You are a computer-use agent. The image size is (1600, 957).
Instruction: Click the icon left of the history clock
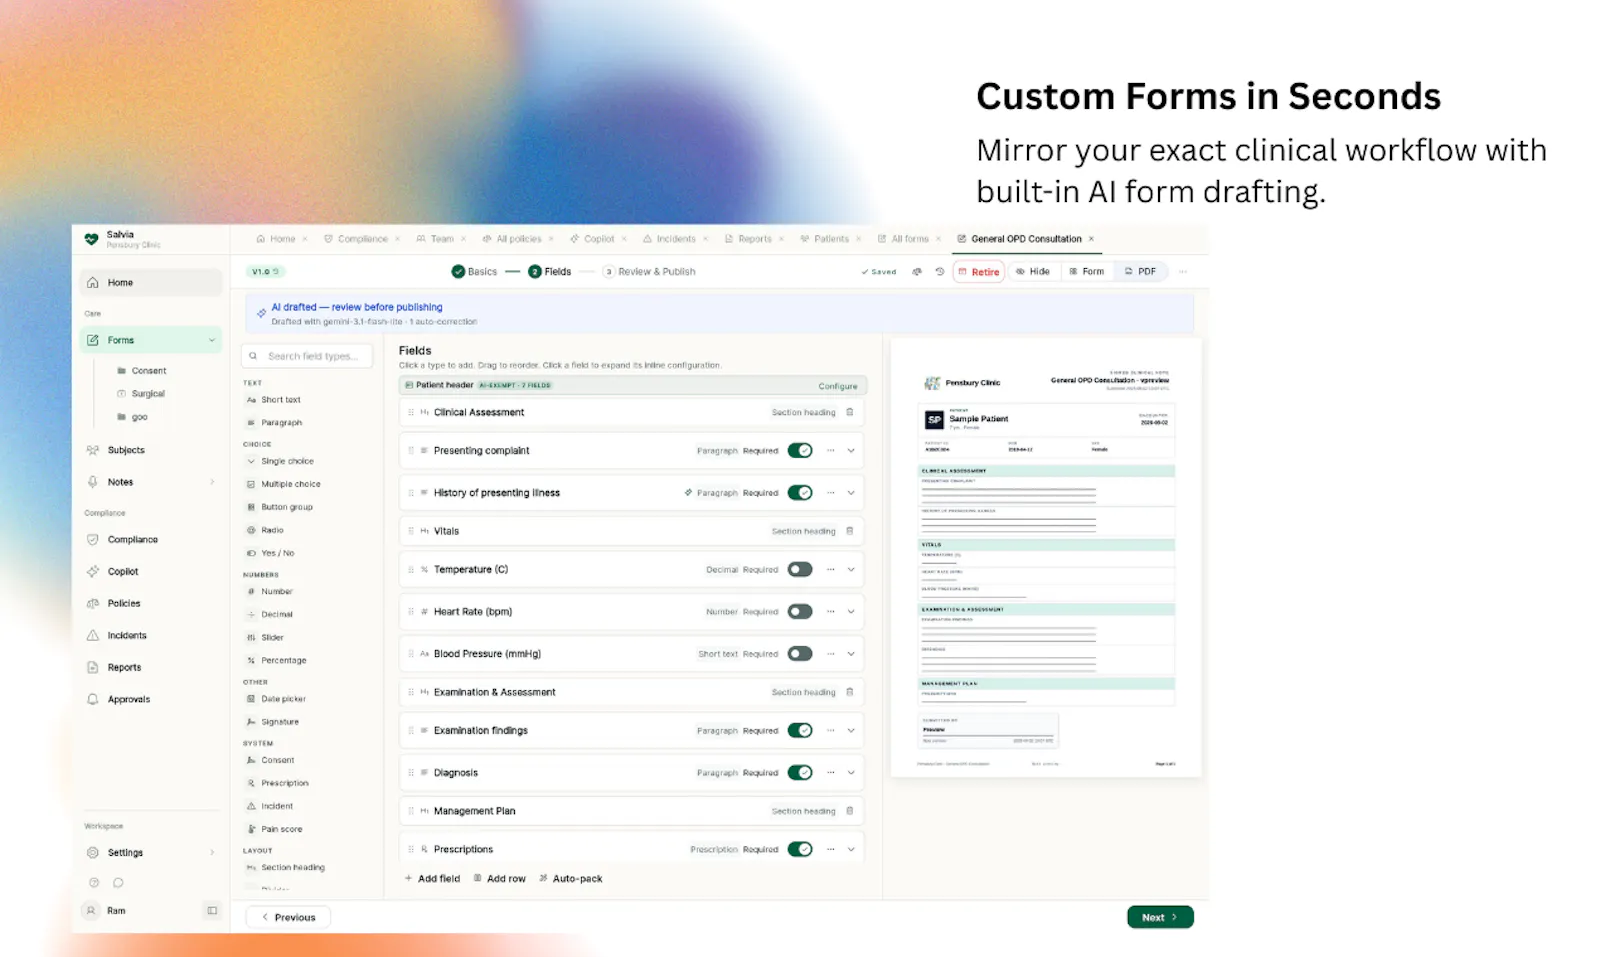click(x=917, y=272)
